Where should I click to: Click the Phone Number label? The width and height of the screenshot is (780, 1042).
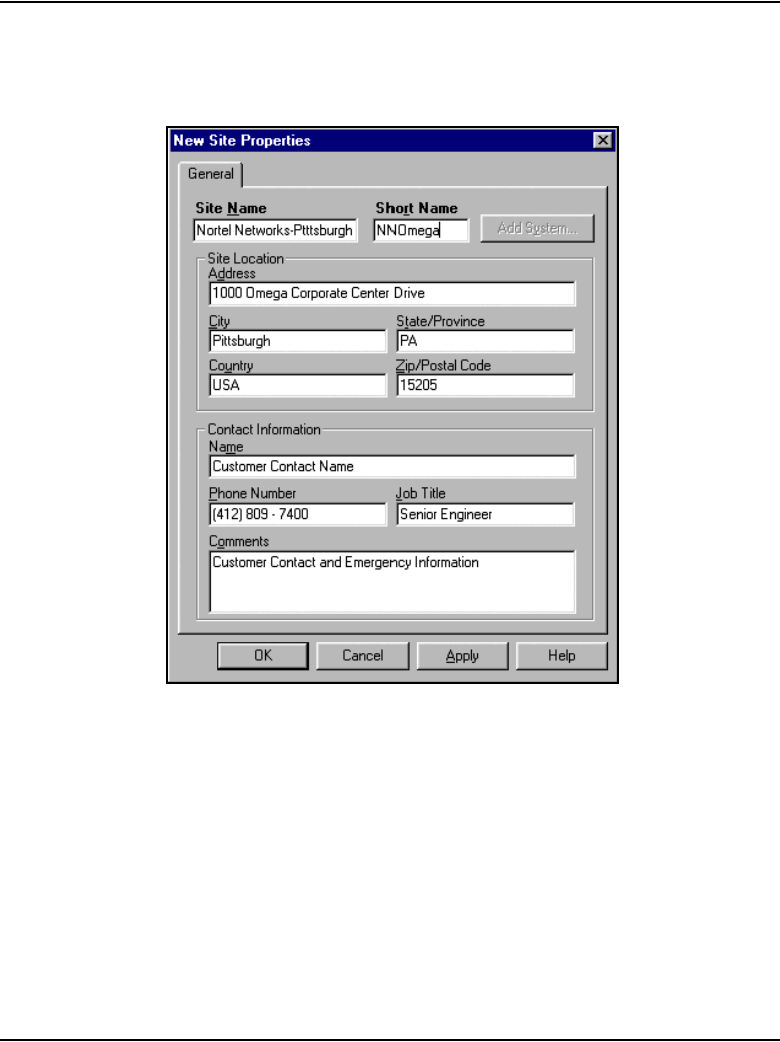tap(252, 493)
